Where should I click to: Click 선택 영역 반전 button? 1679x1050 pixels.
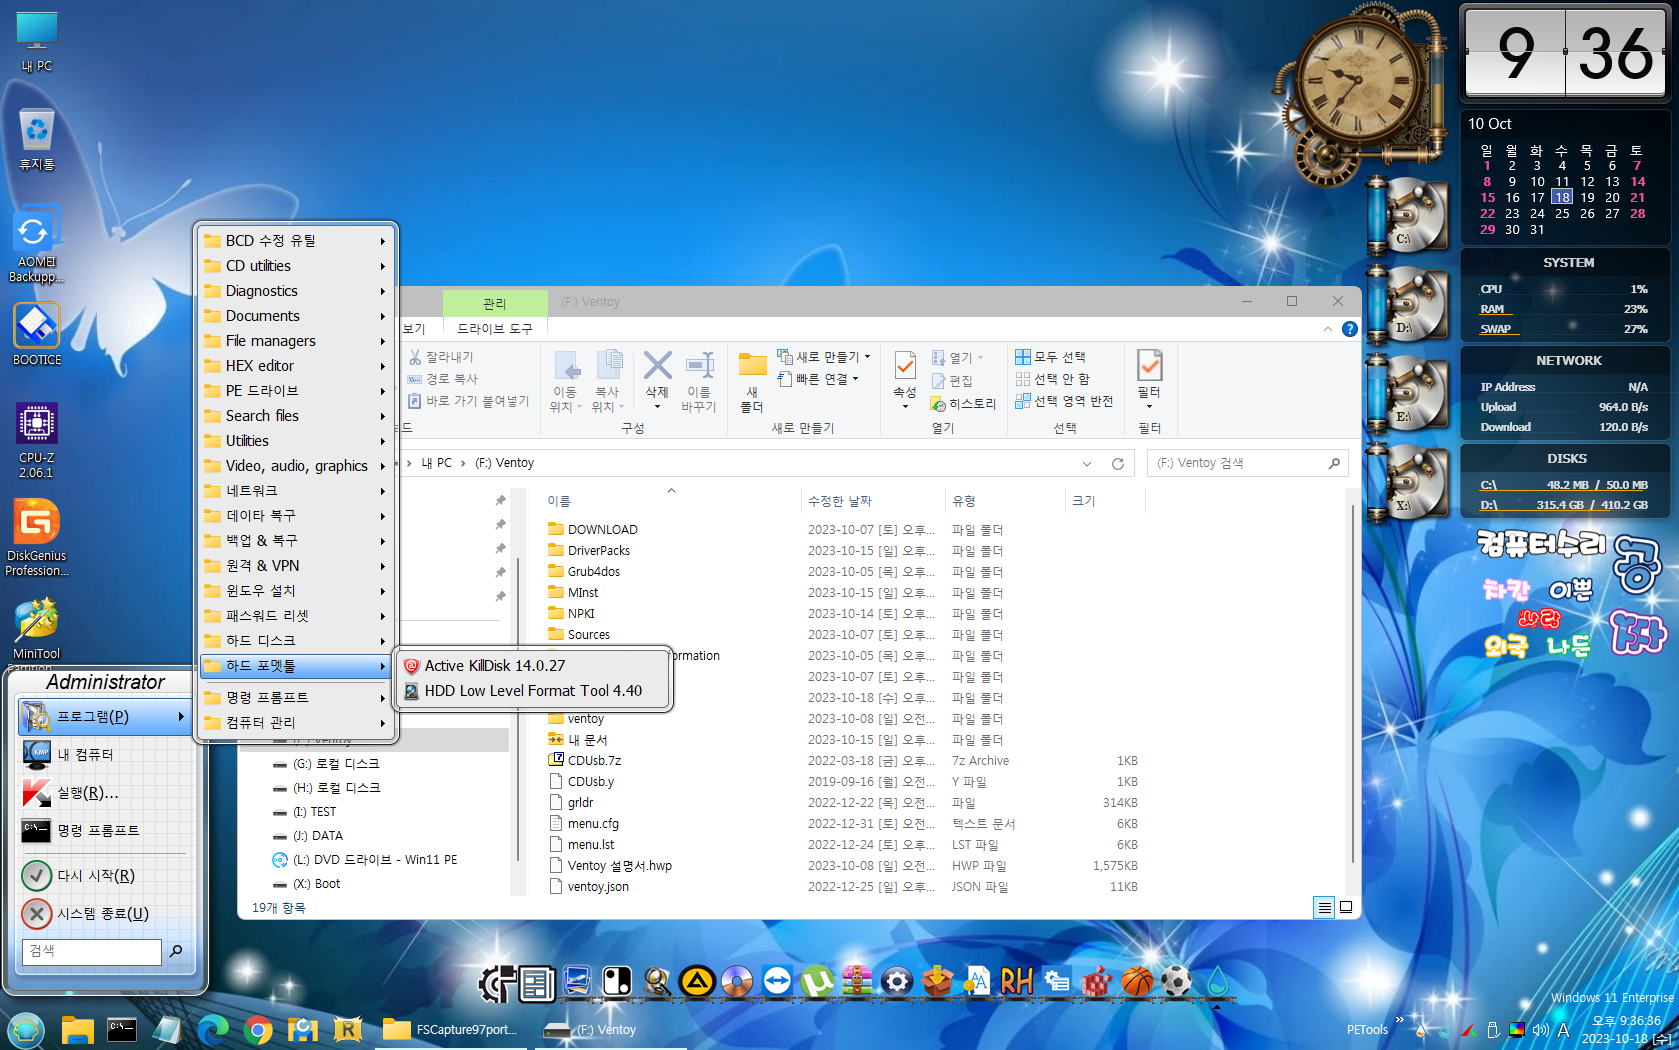coord(1064,401)
